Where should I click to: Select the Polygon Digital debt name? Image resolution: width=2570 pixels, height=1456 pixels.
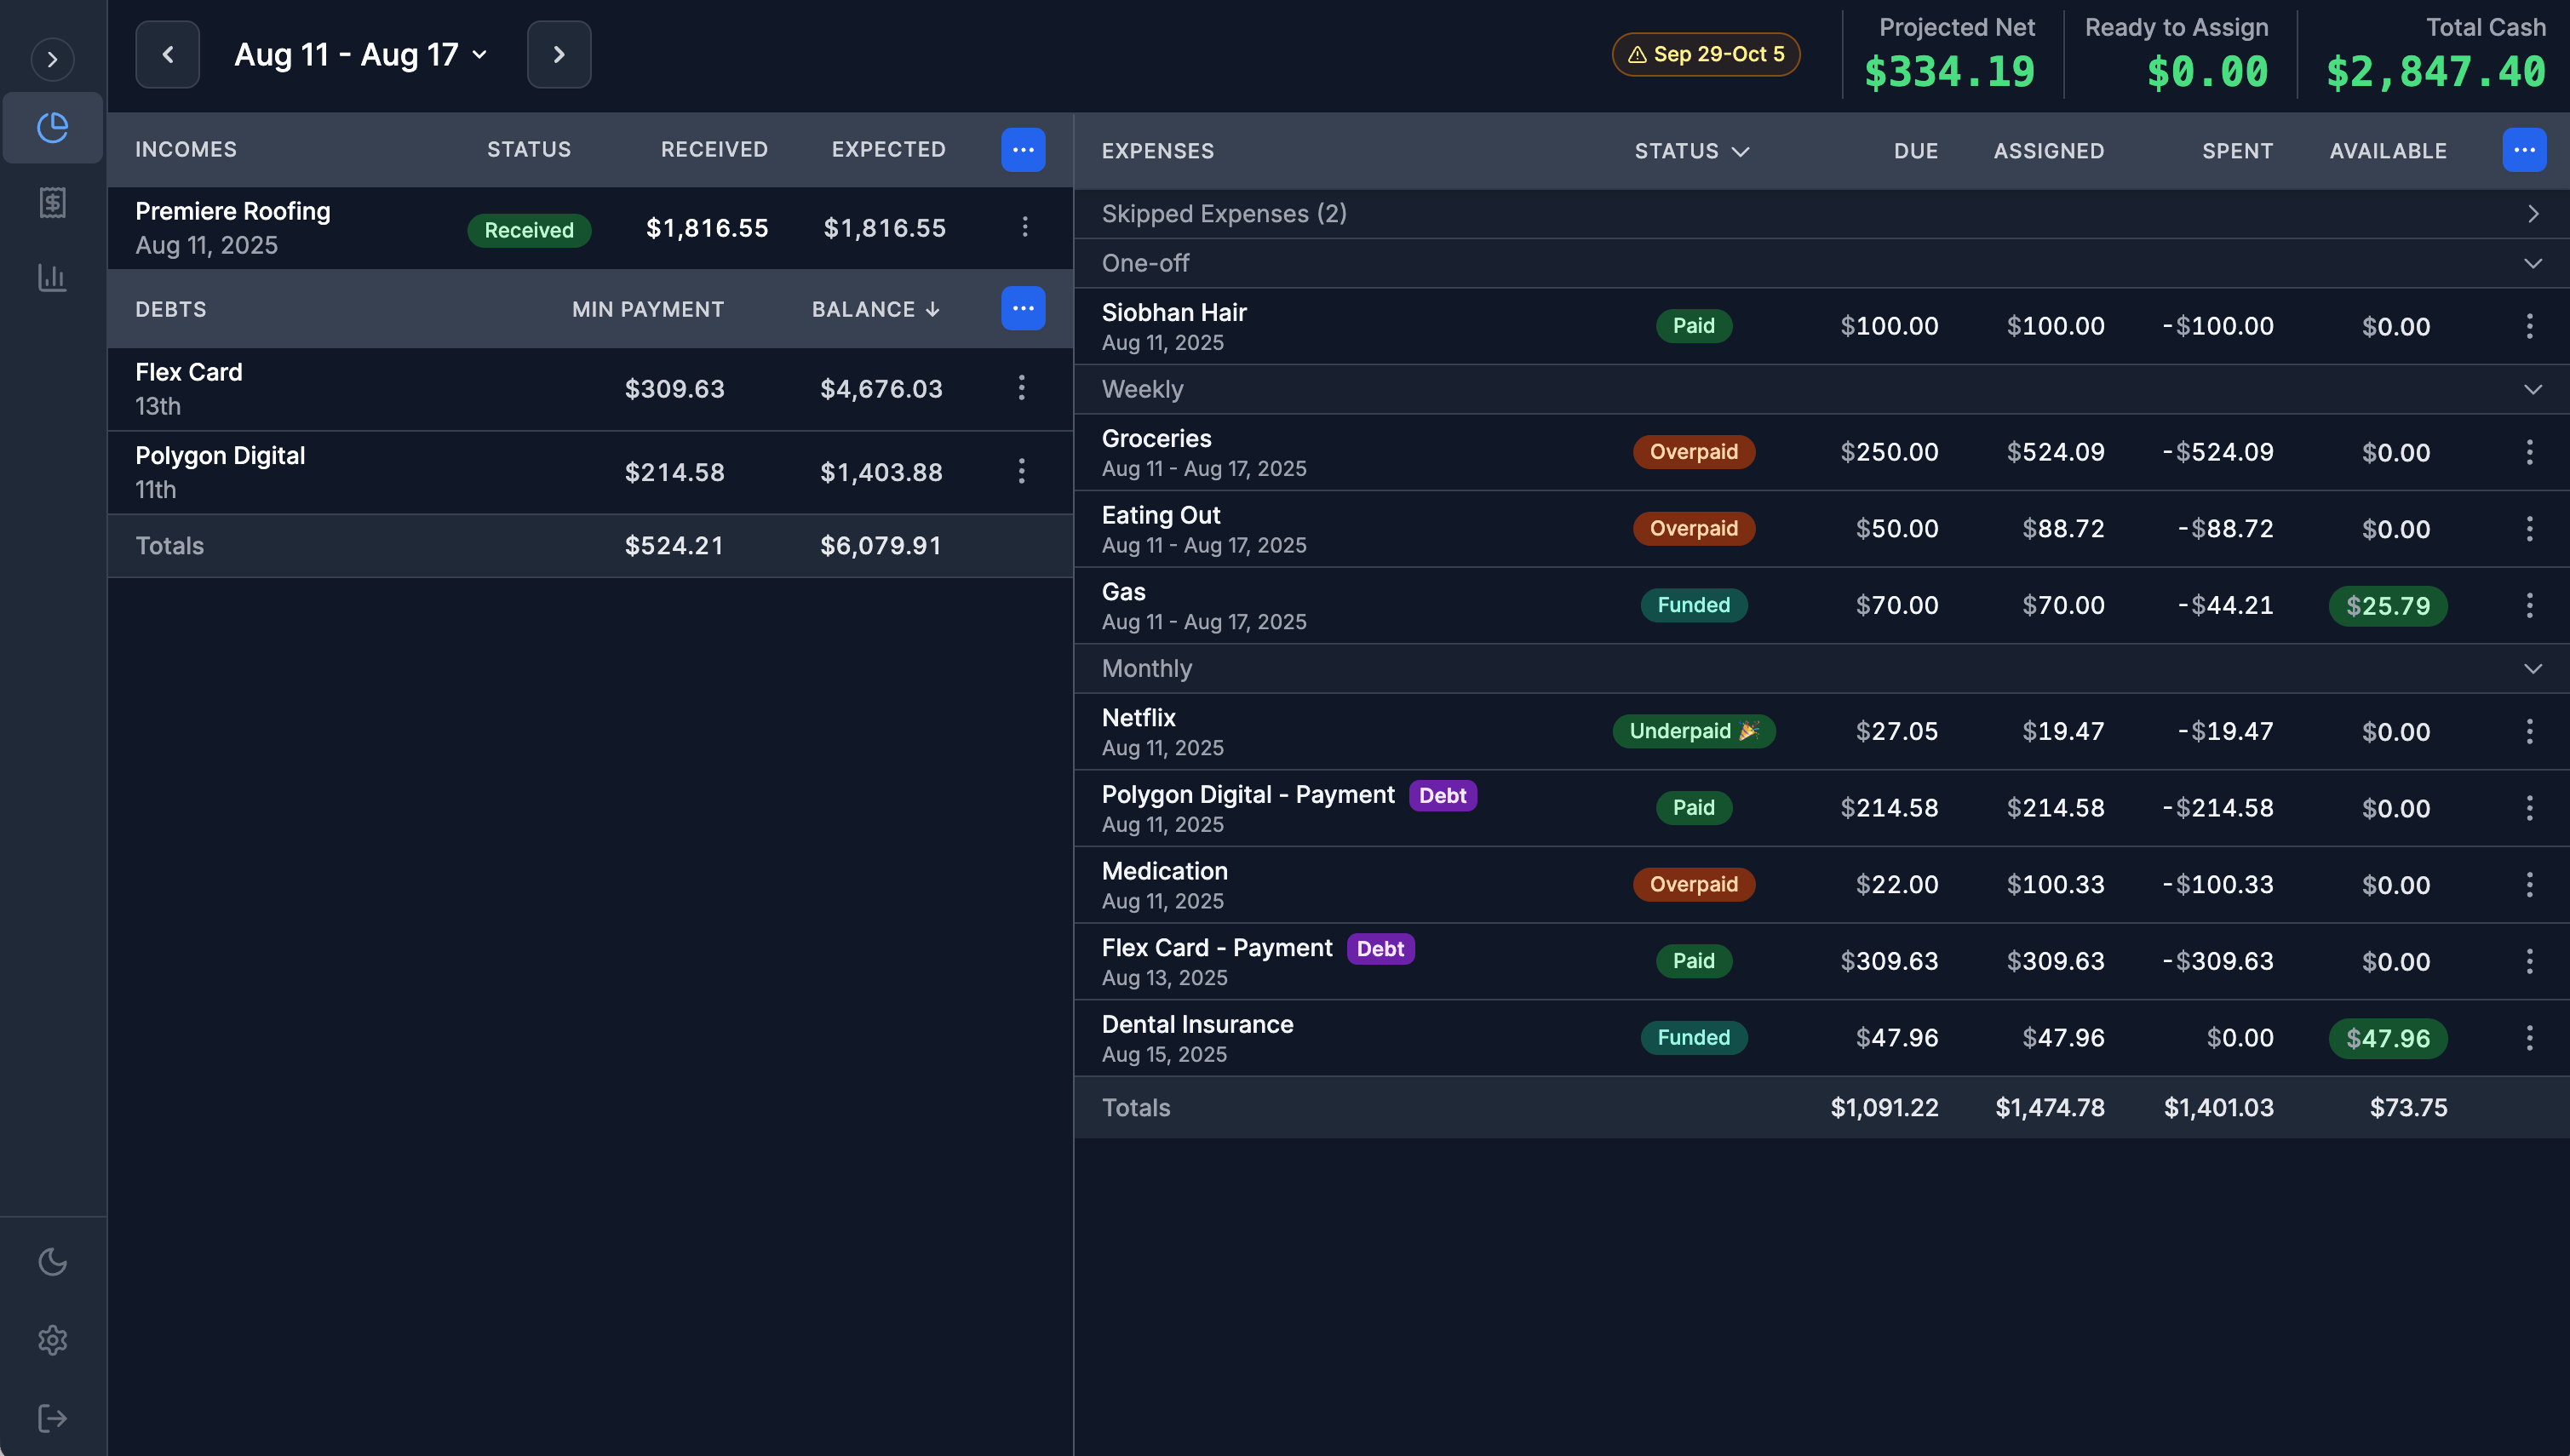(x=220, y=455)
